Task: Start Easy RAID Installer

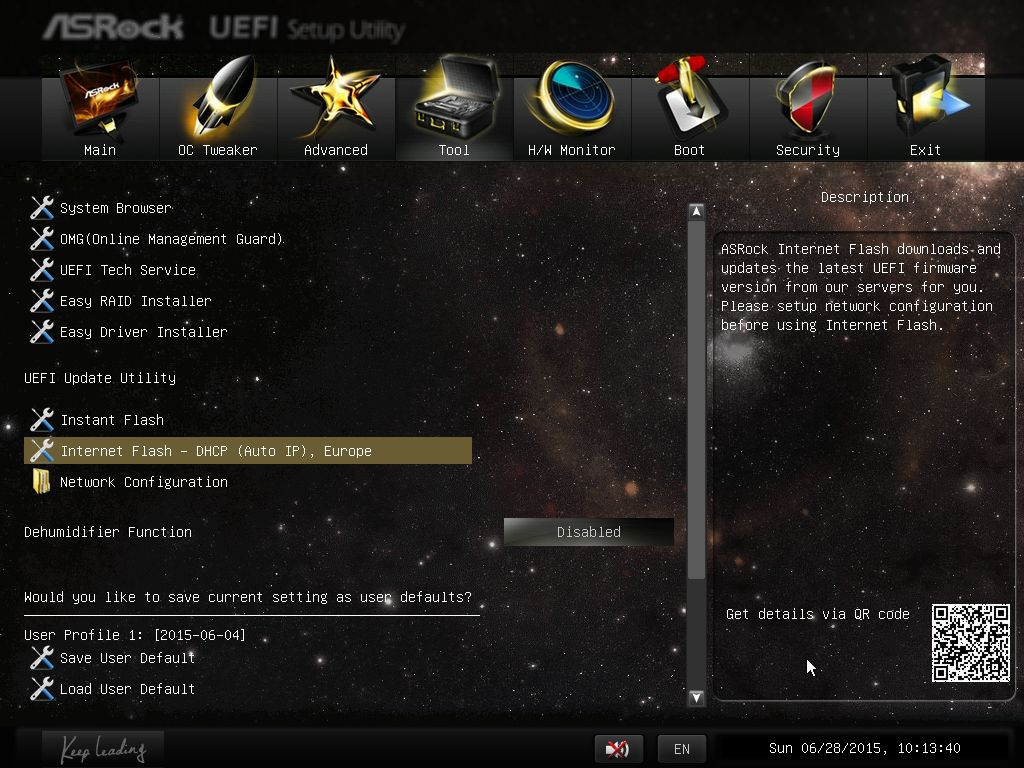Action: tap(135, 301)
